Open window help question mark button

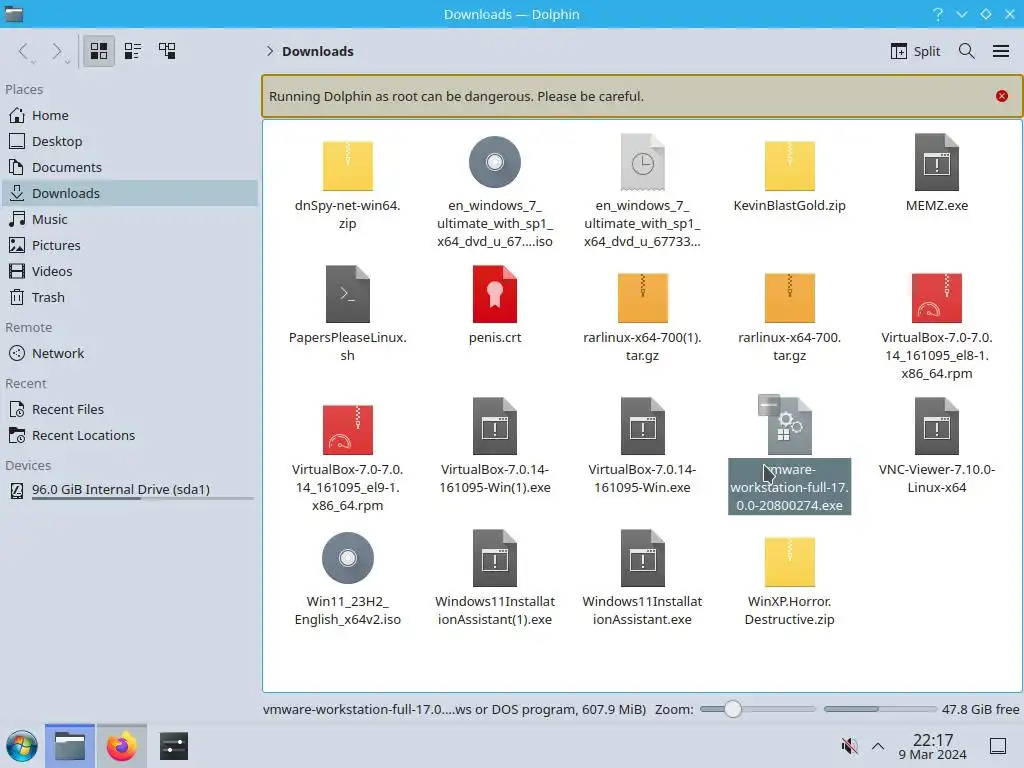938,14
